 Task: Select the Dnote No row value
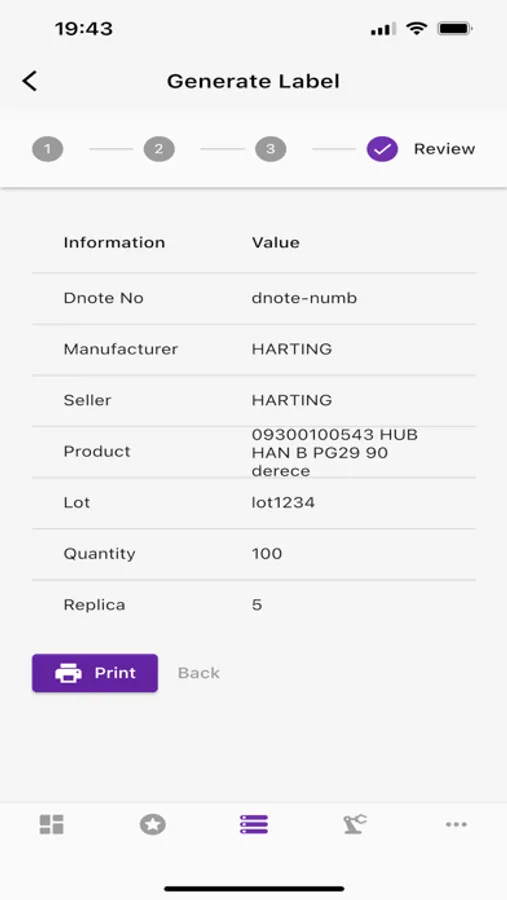click(x=304, y=298)
